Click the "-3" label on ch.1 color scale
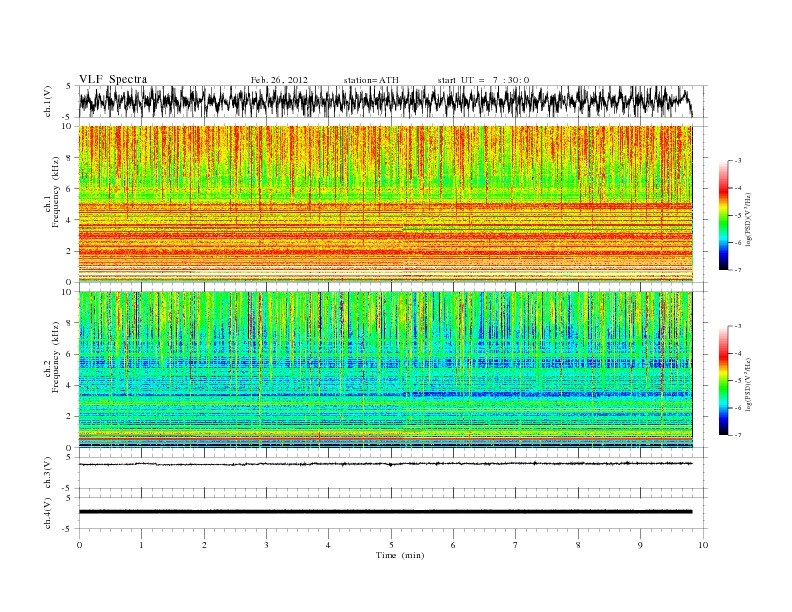Screen dimensions: 792x612 738,161
